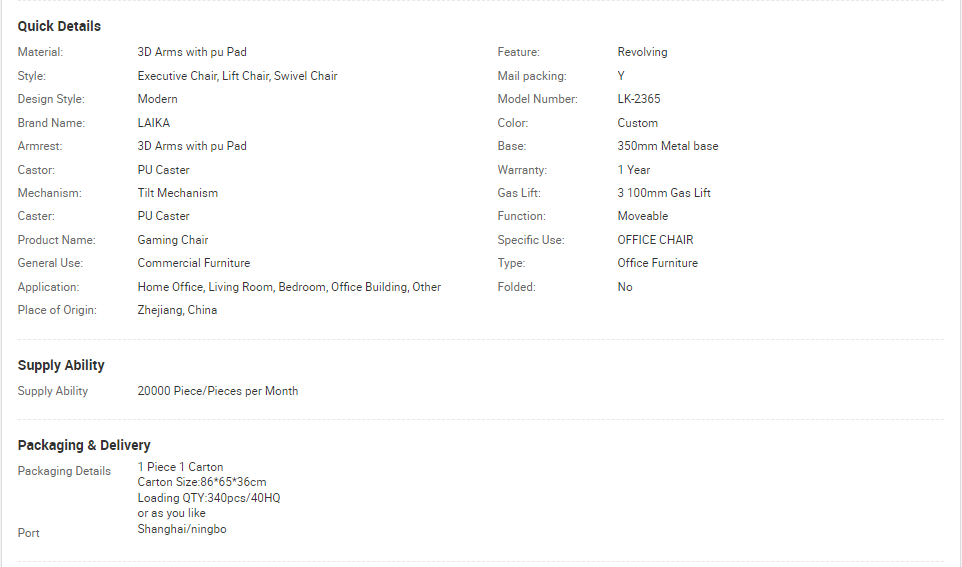Select the Supply Ability heading
The width and height of the screenshot is (962, 567).
coord(61,365)
